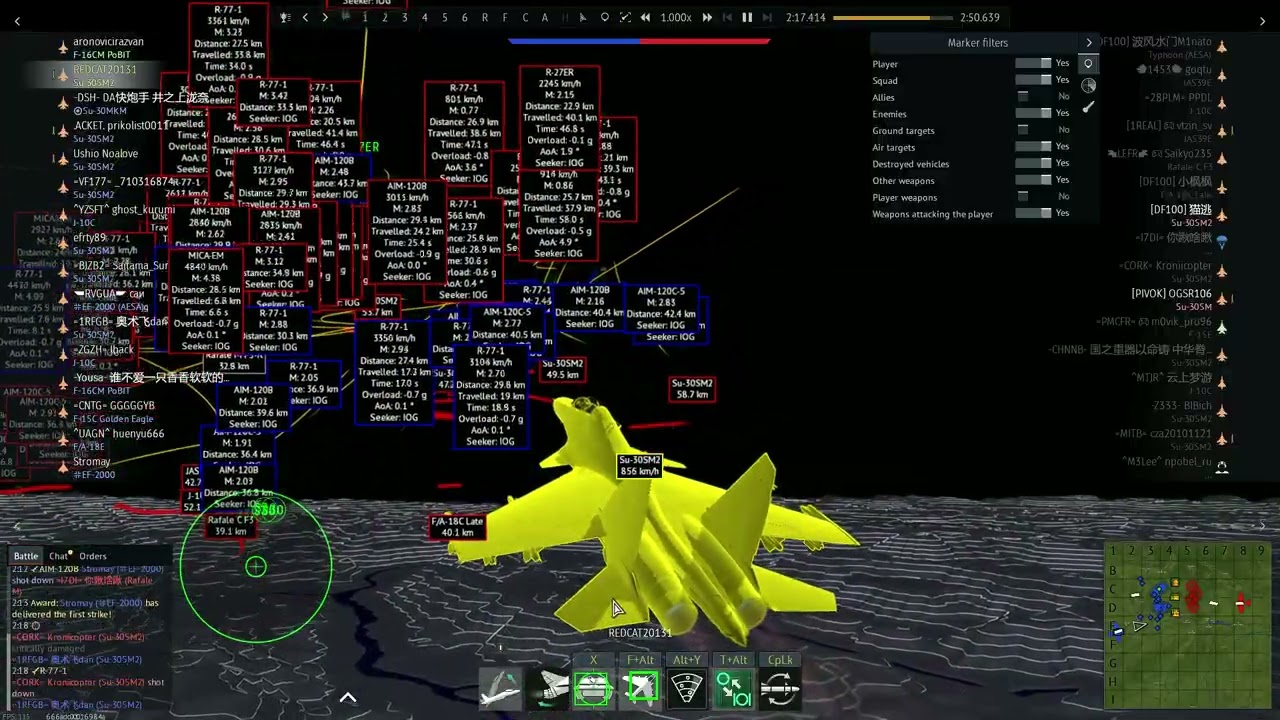Screen dimensions: 1280x720
Task: Switch to the Chat tab
Action: [59, 556]
